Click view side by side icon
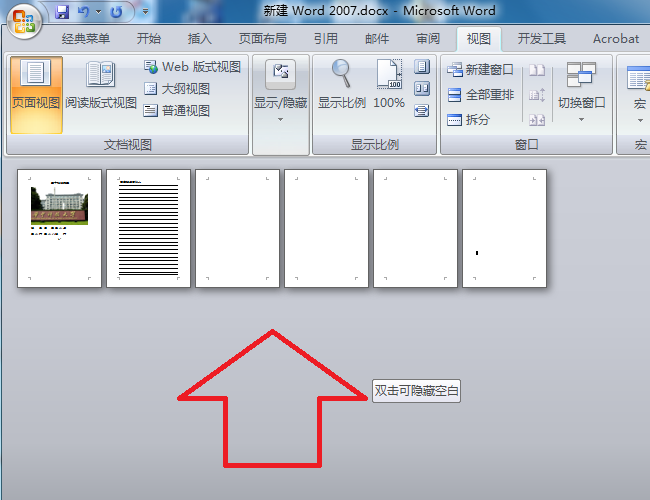This screenshot has width=650, height=500. tap(537, 70)
